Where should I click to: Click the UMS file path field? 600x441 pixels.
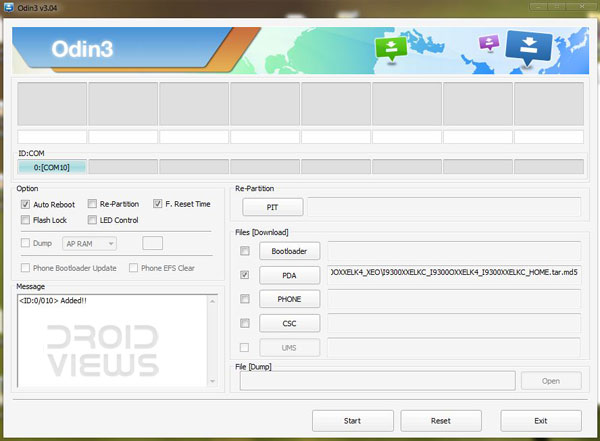pyautogui.click(x=454, y=348)
